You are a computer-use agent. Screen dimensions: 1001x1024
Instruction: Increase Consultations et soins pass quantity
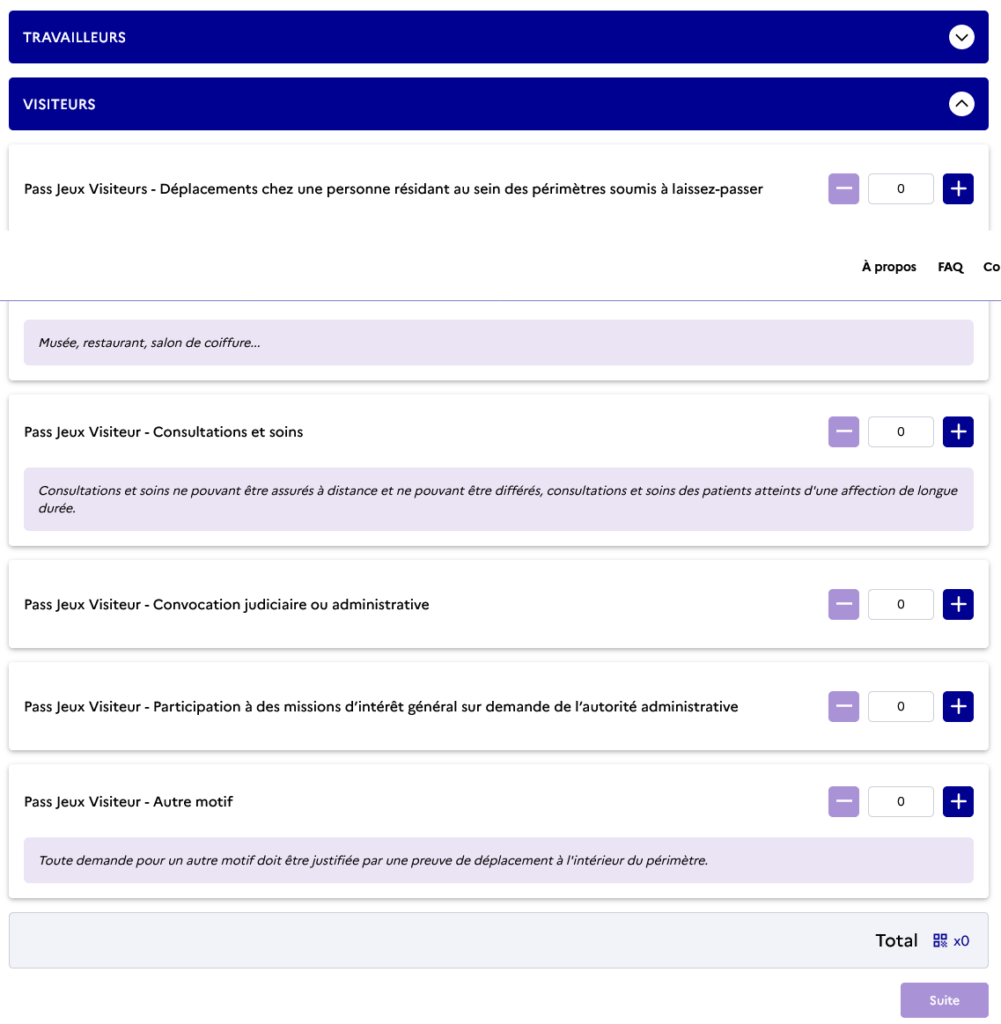pos(958,432)
